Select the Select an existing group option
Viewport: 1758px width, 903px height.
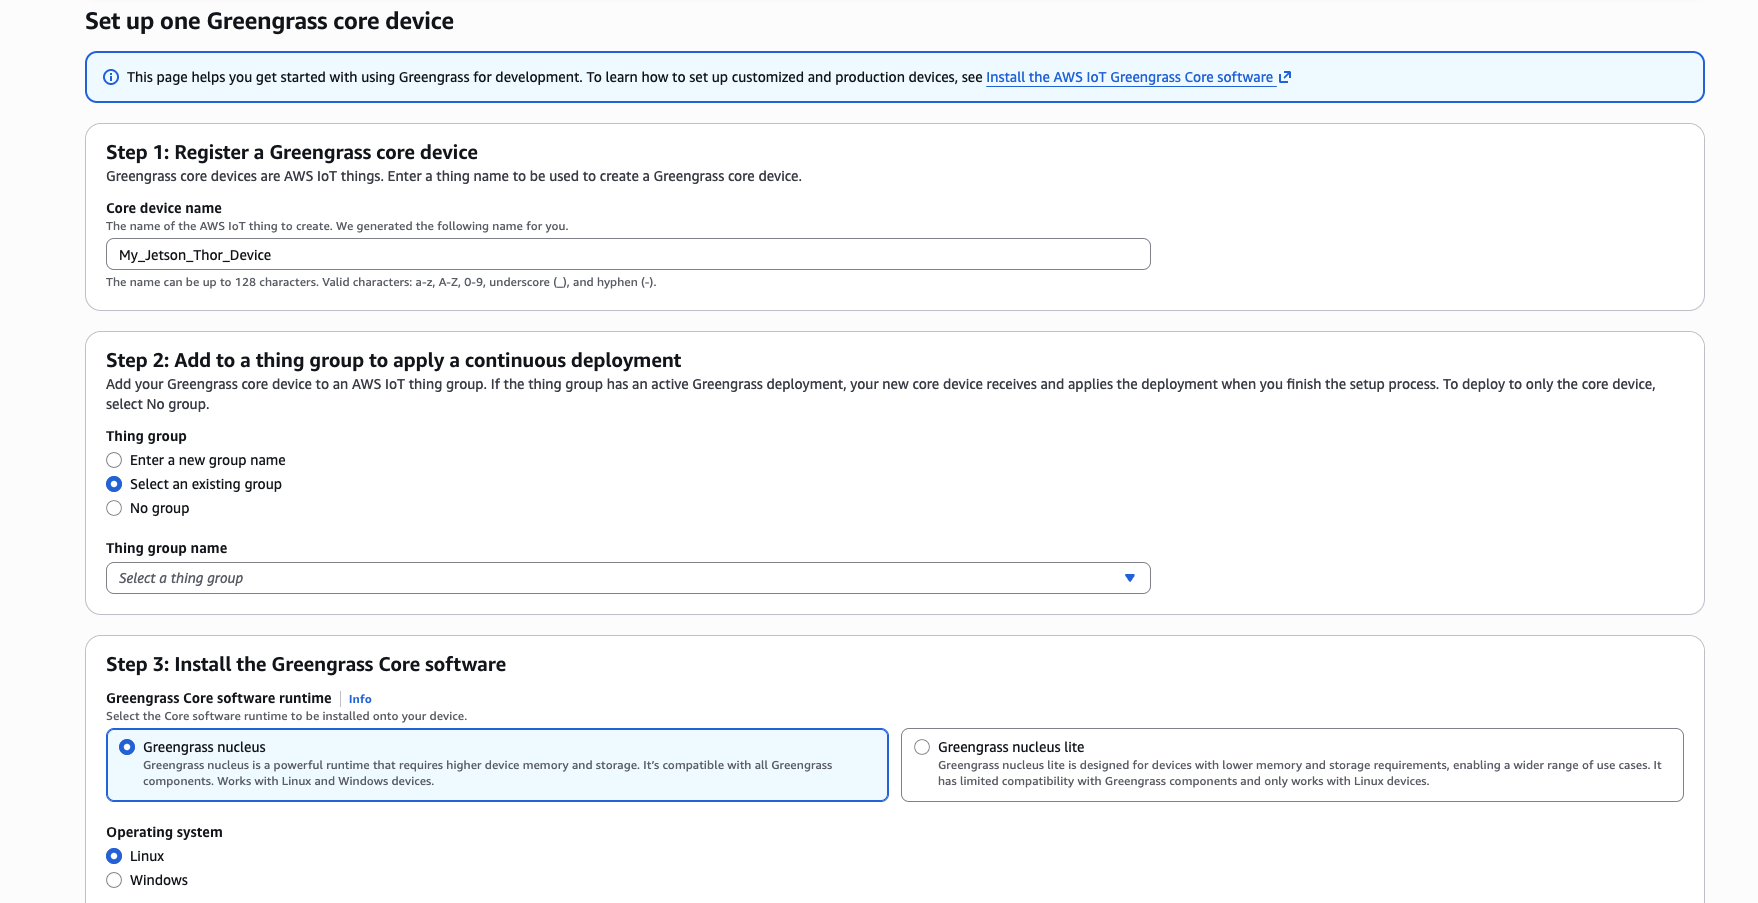114,484
